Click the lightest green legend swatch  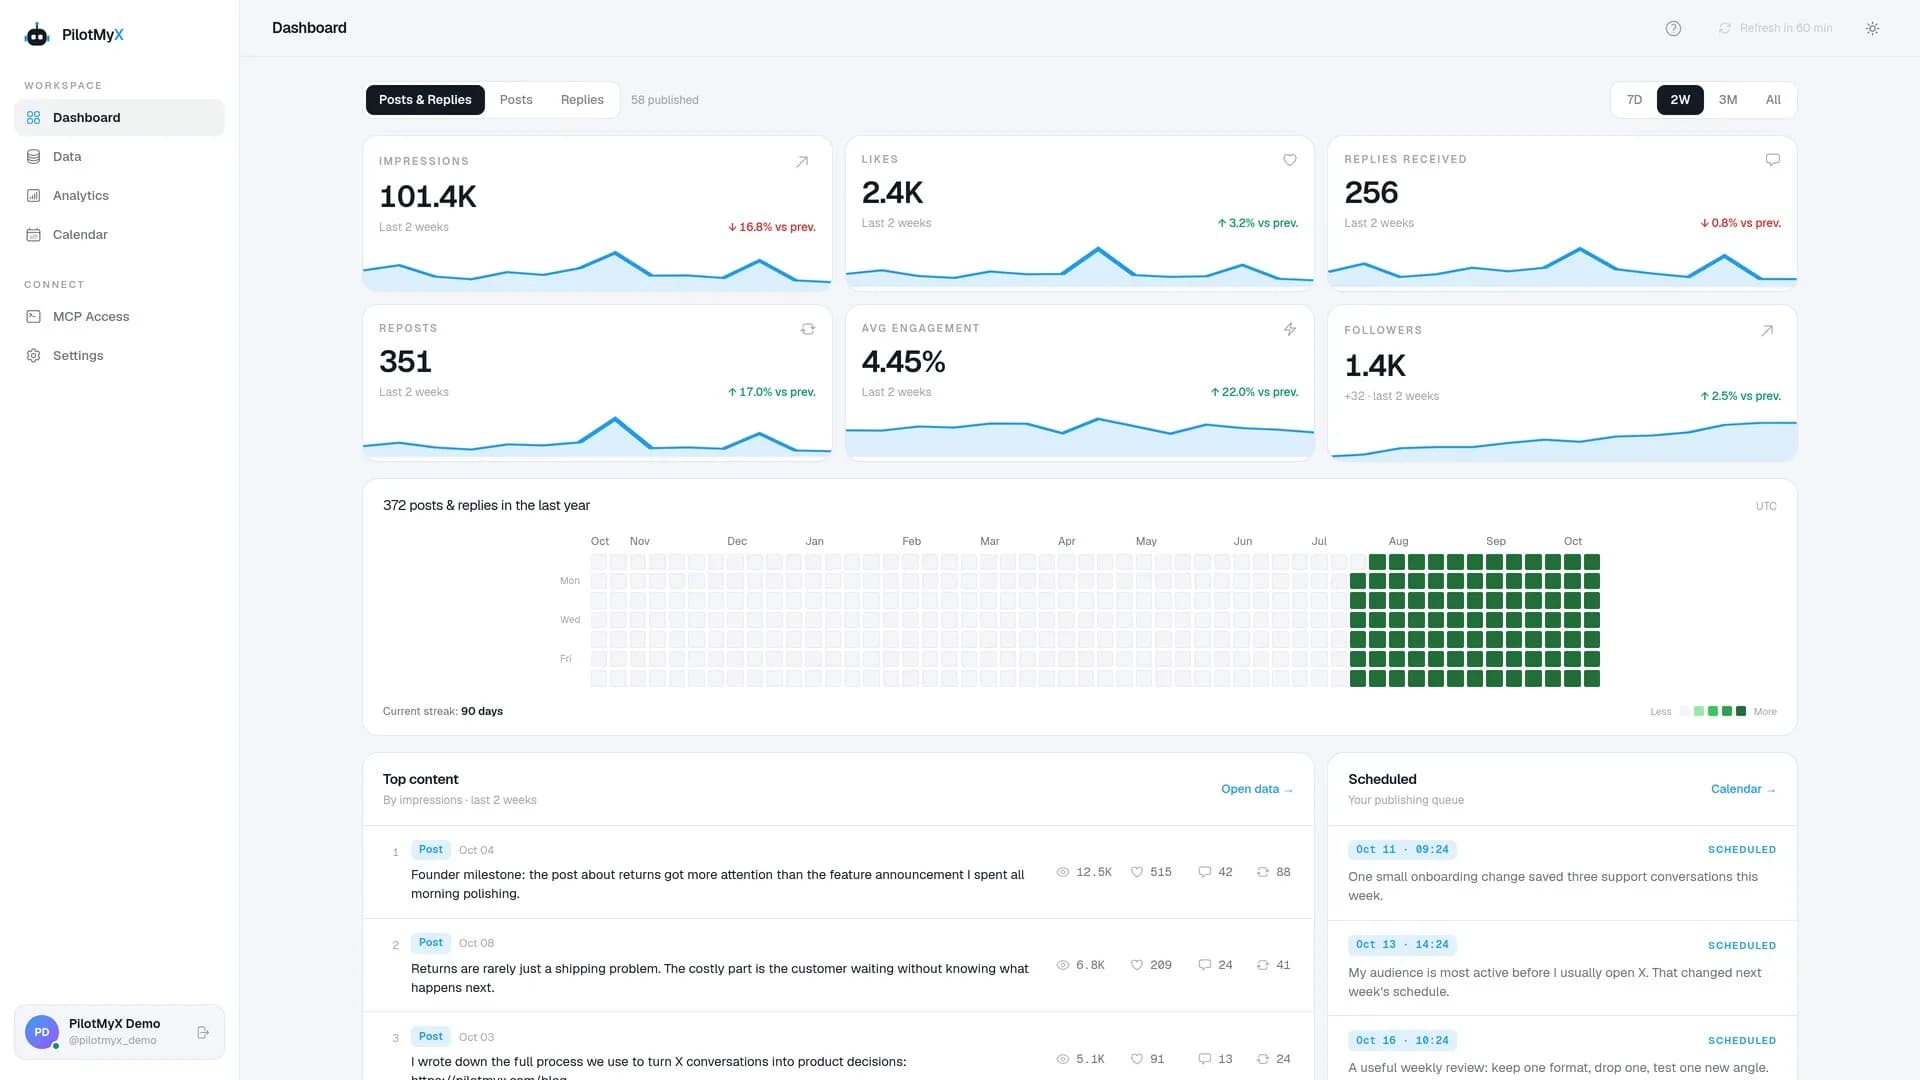[1699, 711]
